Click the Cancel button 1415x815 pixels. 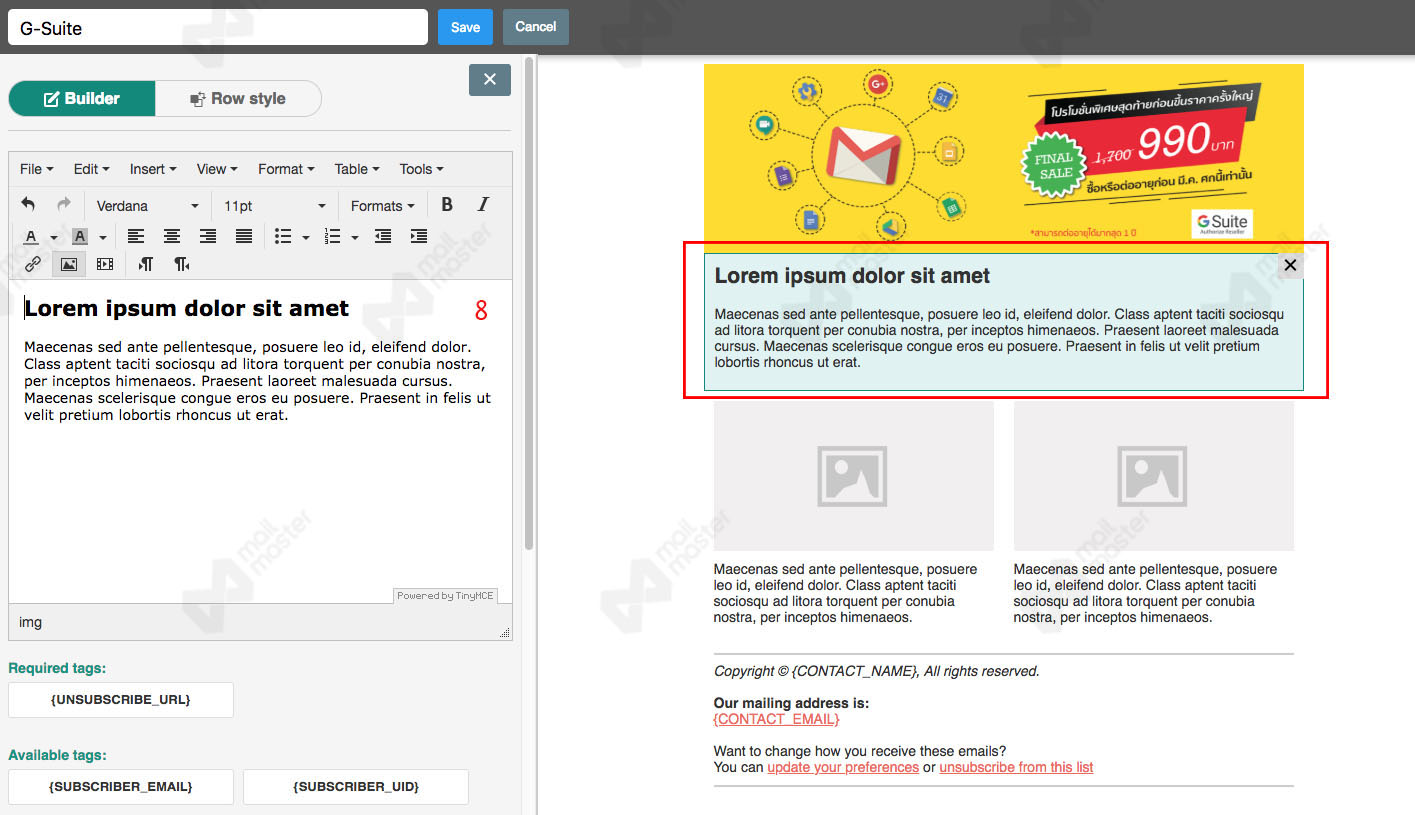pos(536,27)
